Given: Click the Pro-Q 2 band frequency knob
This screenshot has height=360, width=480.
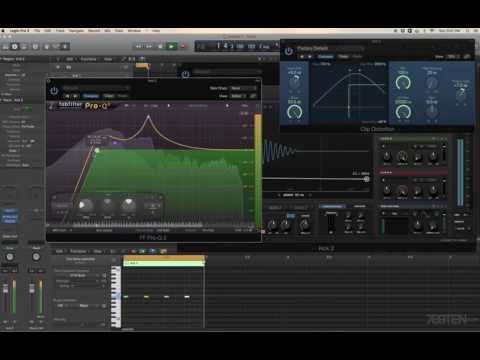Looking at the screenshot, I should pos(85,205).
